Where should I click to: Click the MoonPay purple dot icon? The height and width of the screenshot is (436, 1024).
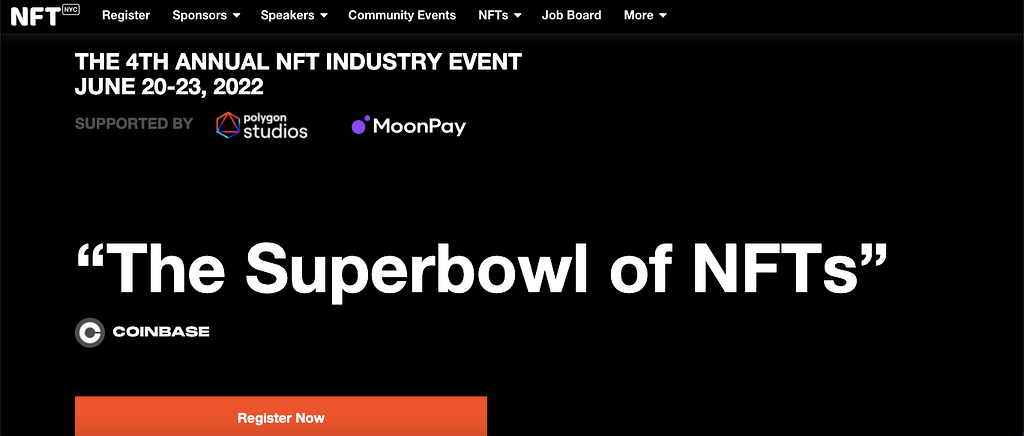point(360,125)
